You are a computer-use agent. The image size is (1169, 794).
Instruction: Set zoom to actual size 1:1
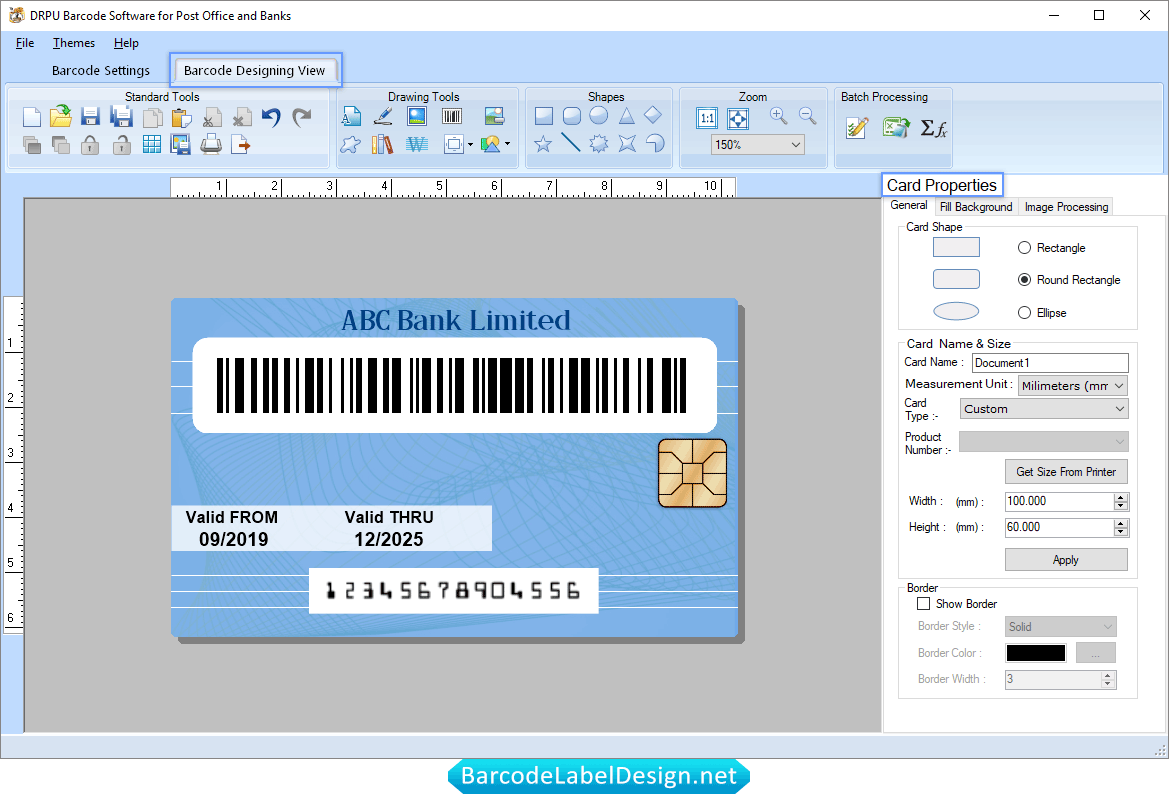click(707, 118)
